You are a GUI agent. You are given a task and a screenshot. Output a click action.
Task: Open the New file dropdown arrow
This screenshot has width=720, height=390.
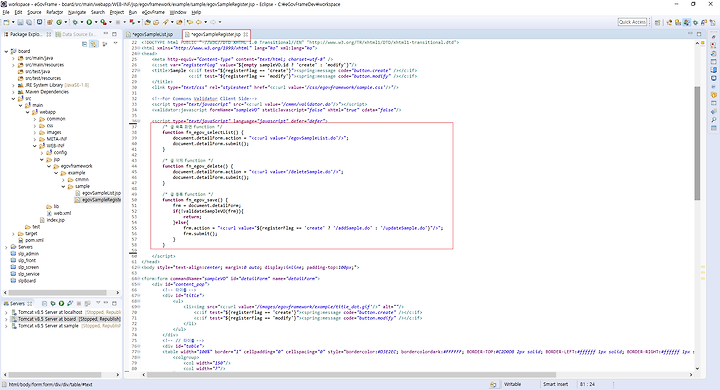(13, 22)
